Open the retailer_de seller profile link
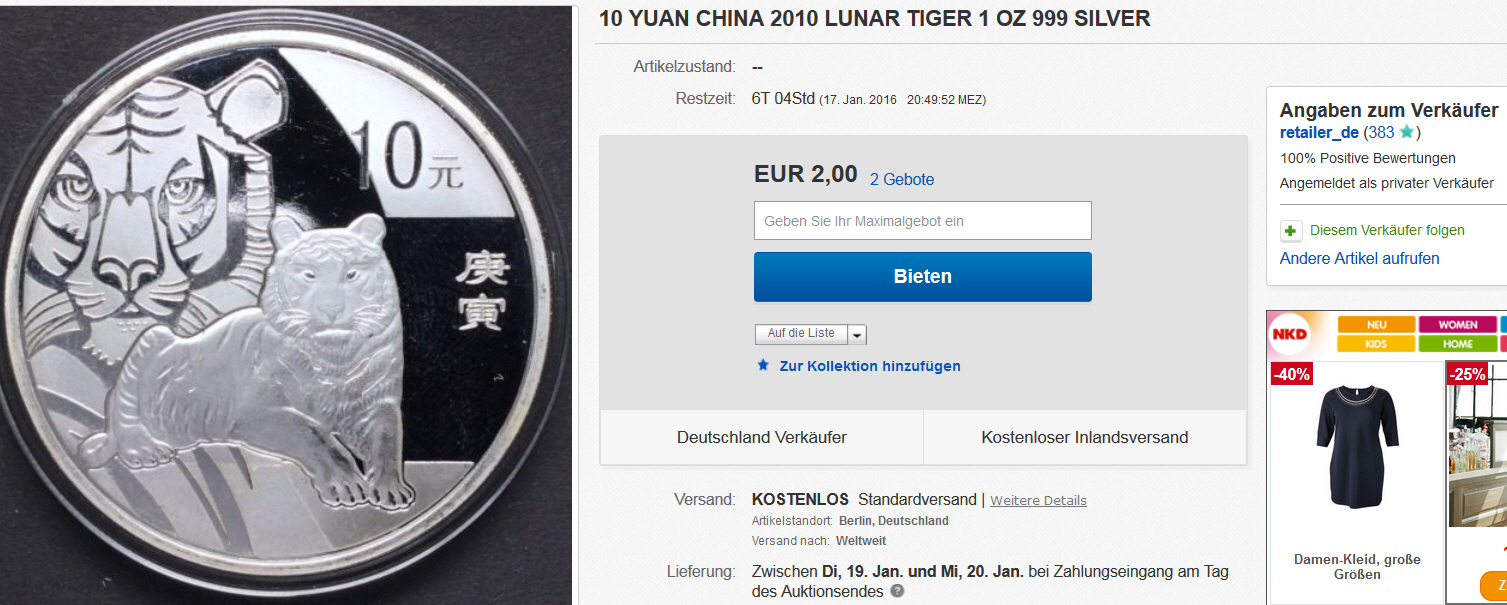Image resolution: width=1507 pixels, height=605 pixels. point(1319,133)
